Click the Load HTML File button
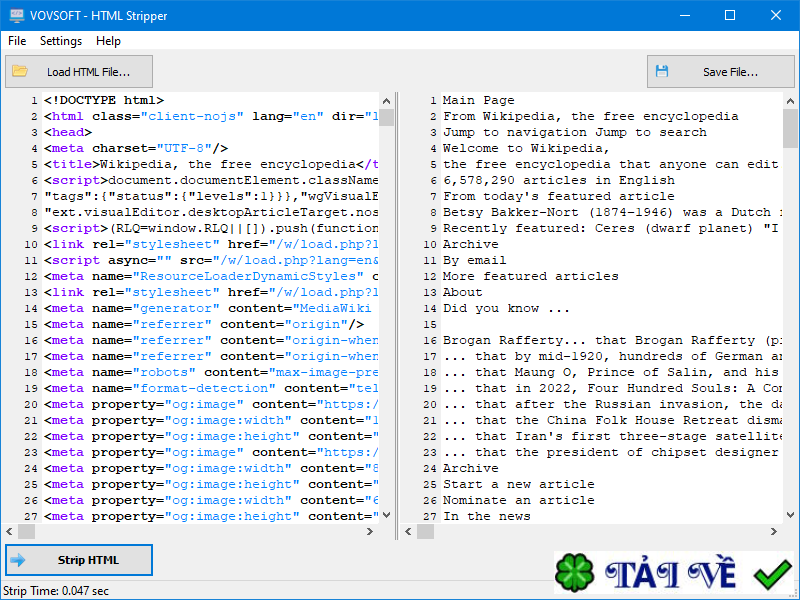 coord(79,71)
